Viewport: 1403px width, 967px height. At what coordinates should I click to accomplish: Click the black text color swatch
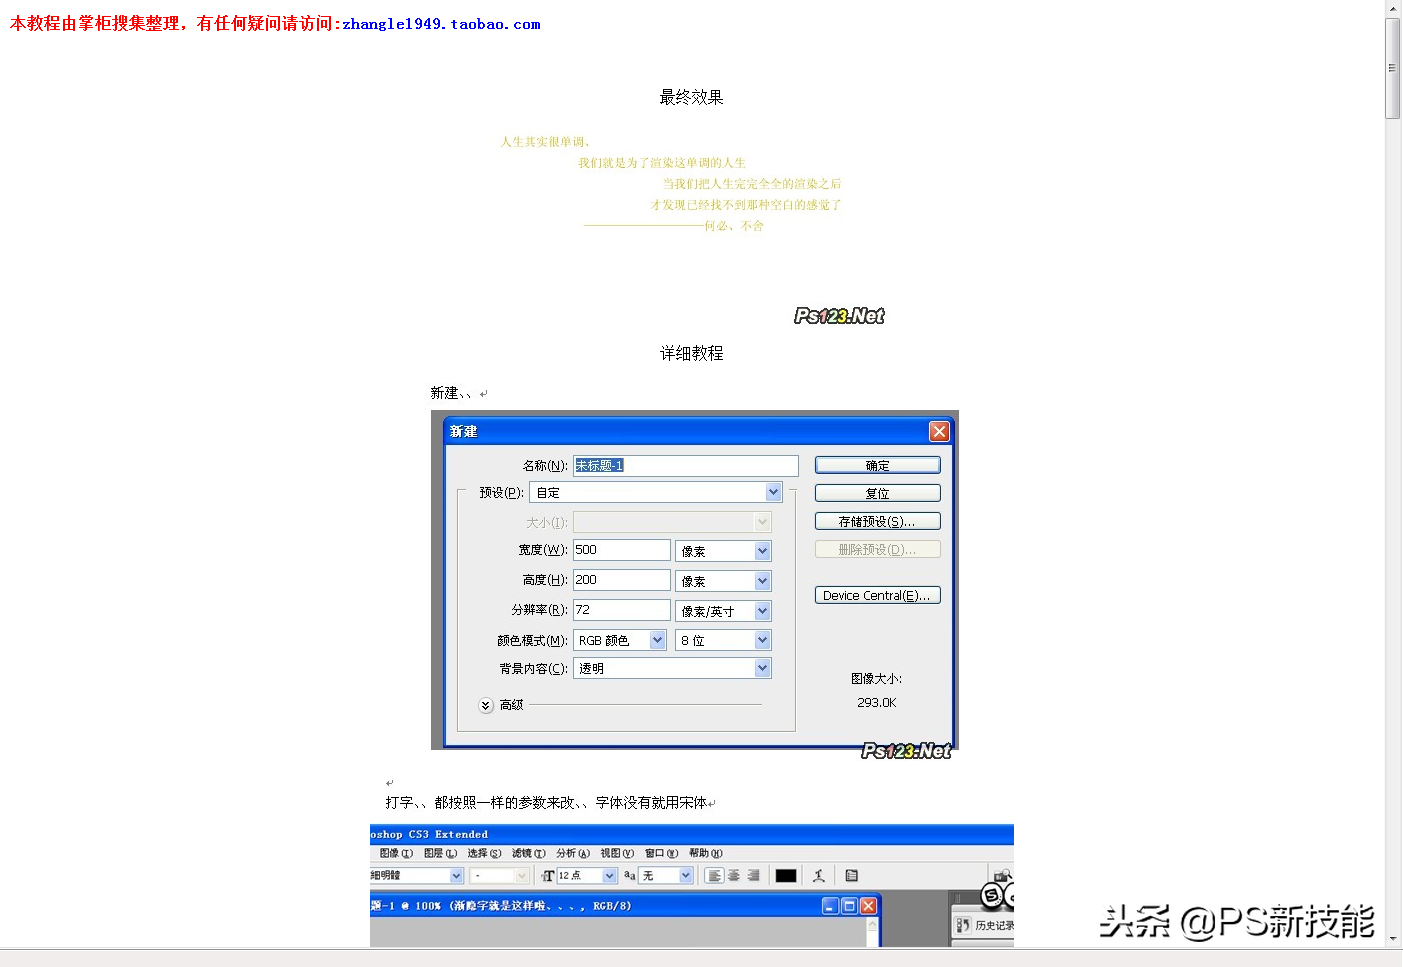[x=786, y=876]
